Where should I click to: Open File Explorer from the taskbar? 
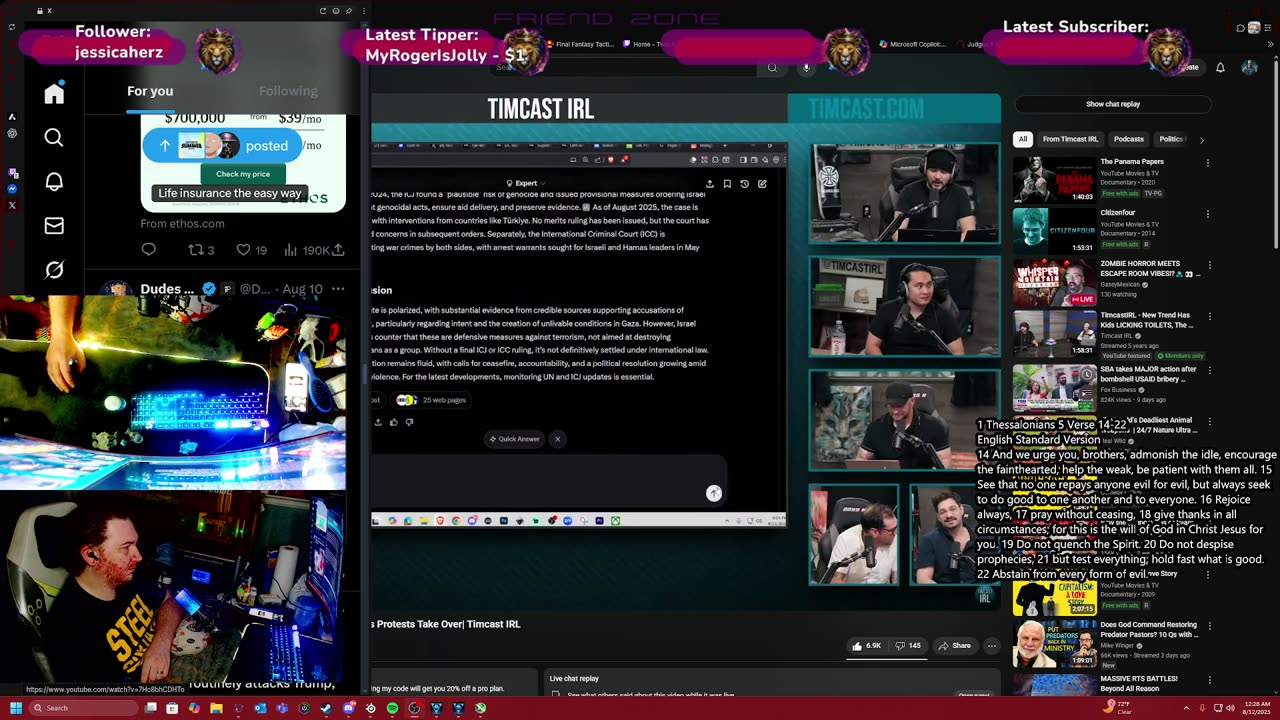click(216, 708)
